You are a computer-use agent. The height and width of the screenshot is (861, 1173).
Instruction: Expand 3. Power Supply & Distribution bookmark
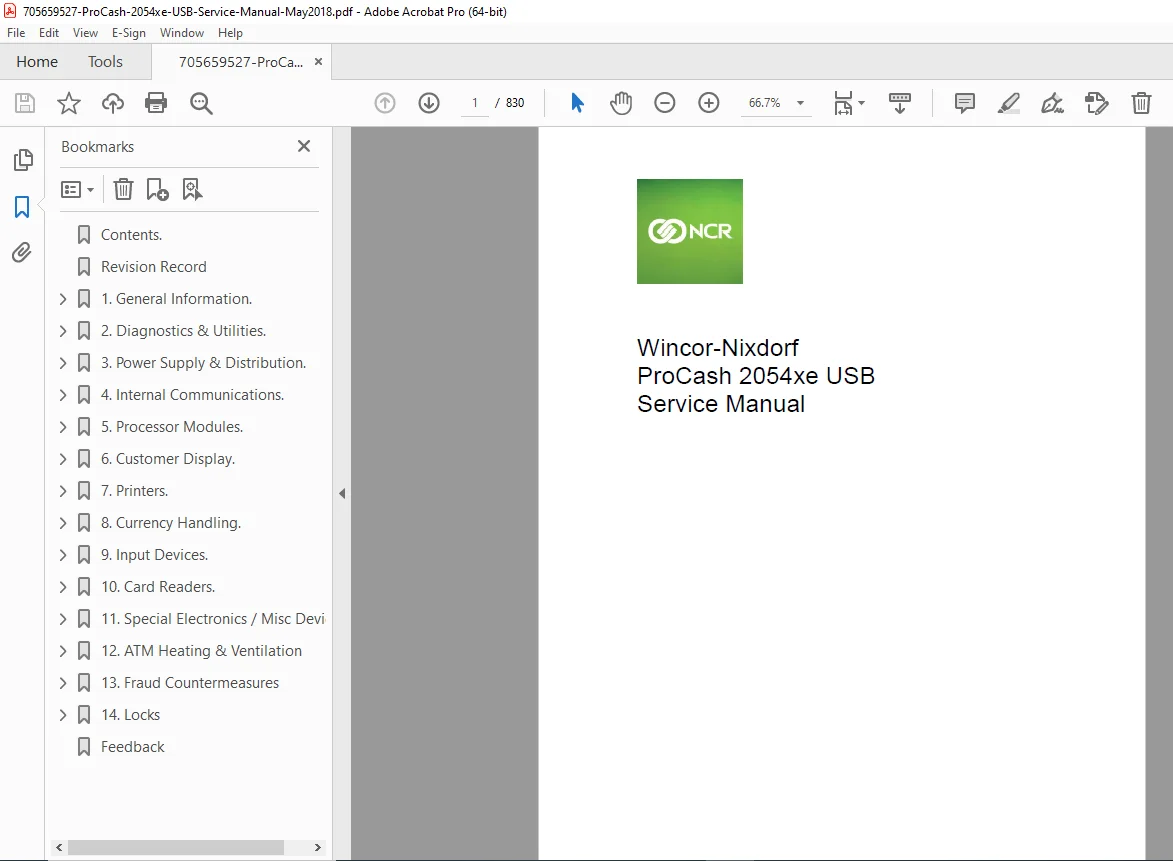[63, 363]
